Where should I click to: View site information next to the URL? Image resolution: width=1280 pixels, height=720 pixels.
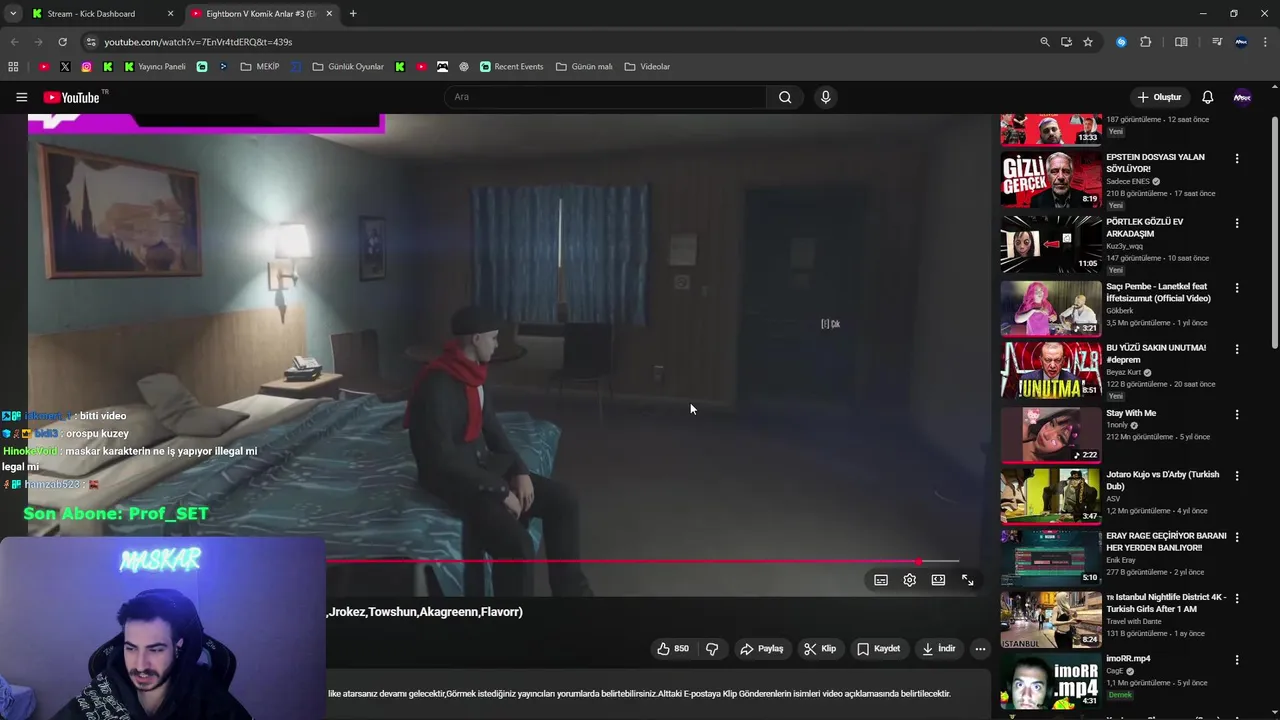click(91, 42)
